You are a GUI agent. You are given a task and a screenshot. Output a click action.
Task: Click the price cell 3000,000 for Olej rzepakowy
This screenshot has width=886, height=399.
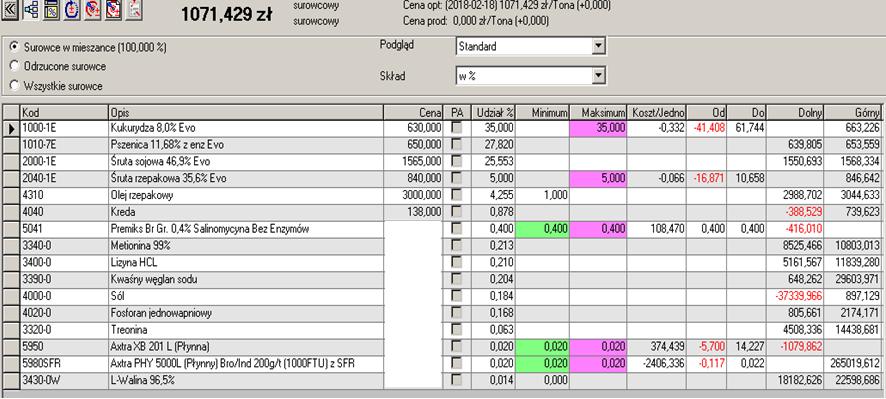click(x=414, y=195)
